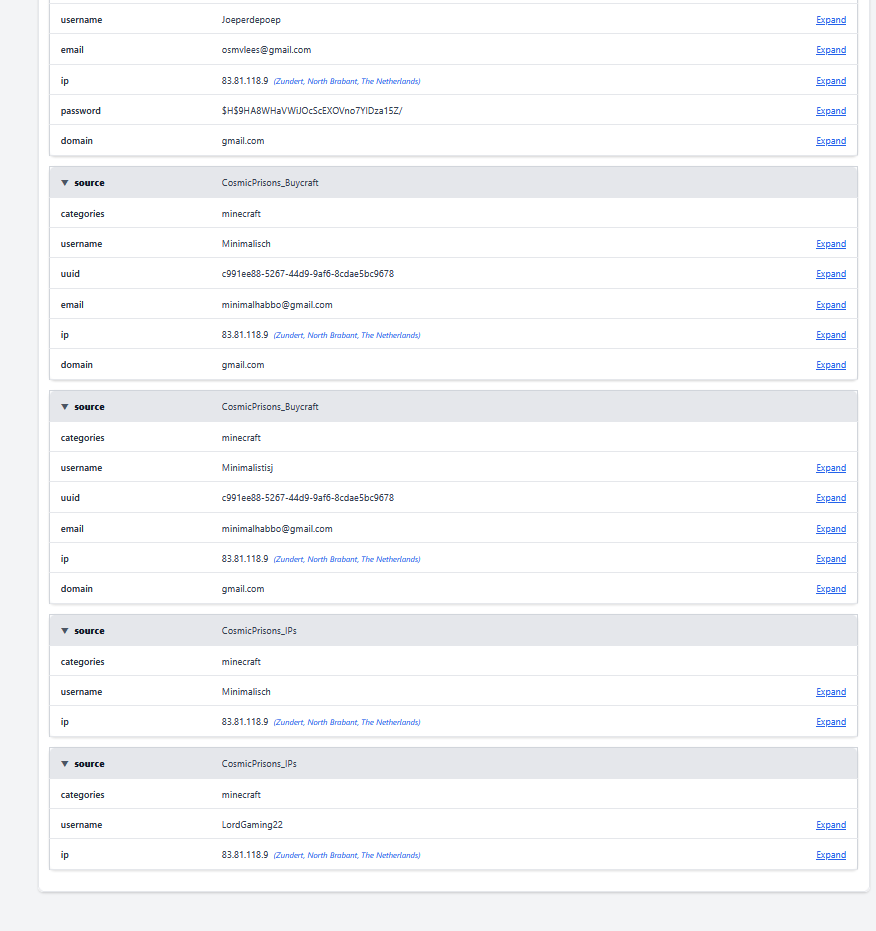Click the osmvlees@gmail.com email address

click(x=266, y=50)
